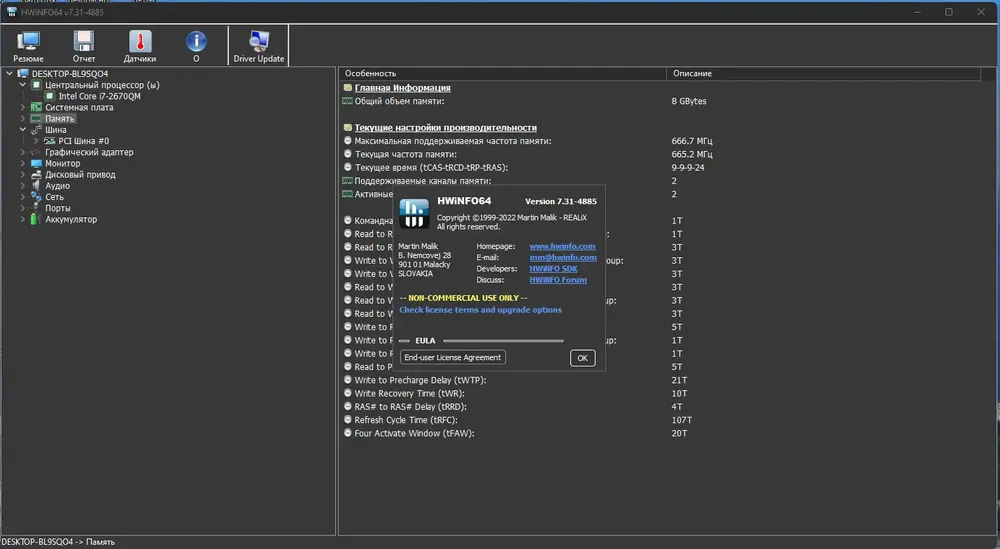Open the Датчики sensors thermometer icon

pyautogui.click(x=140, y=47)
